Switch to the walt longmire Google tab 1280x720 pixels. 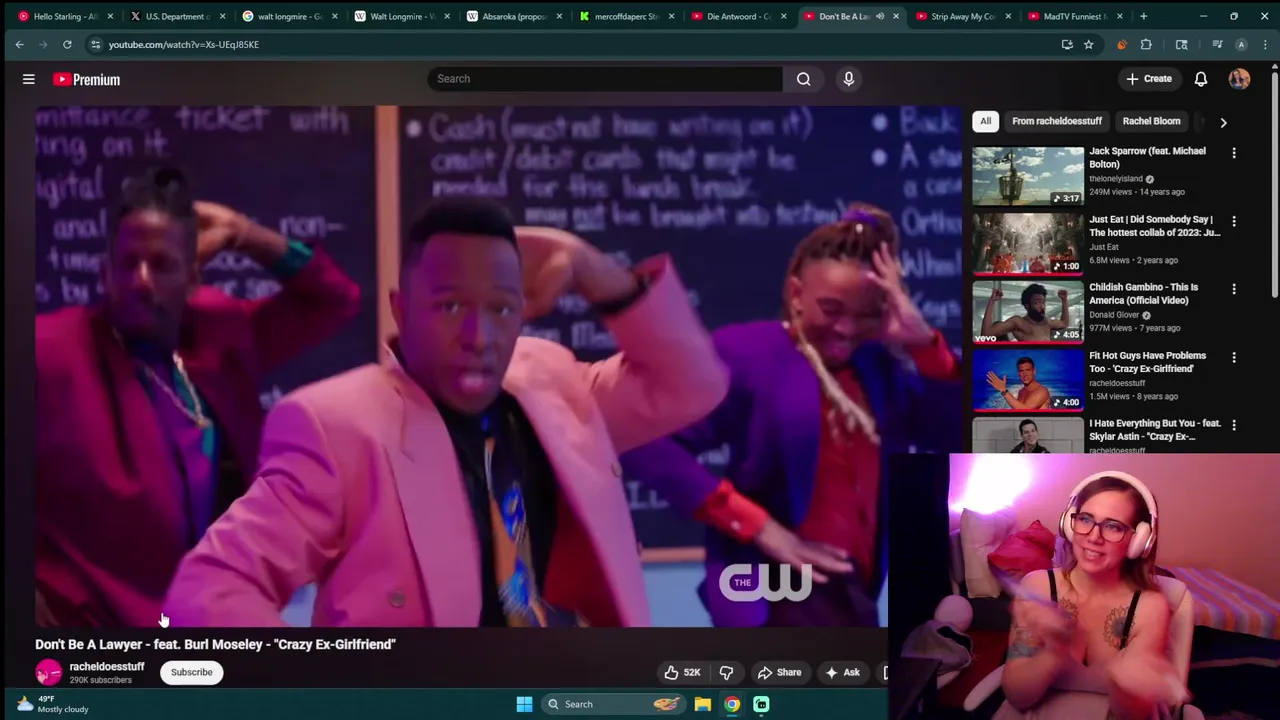(x=288, y=16)
